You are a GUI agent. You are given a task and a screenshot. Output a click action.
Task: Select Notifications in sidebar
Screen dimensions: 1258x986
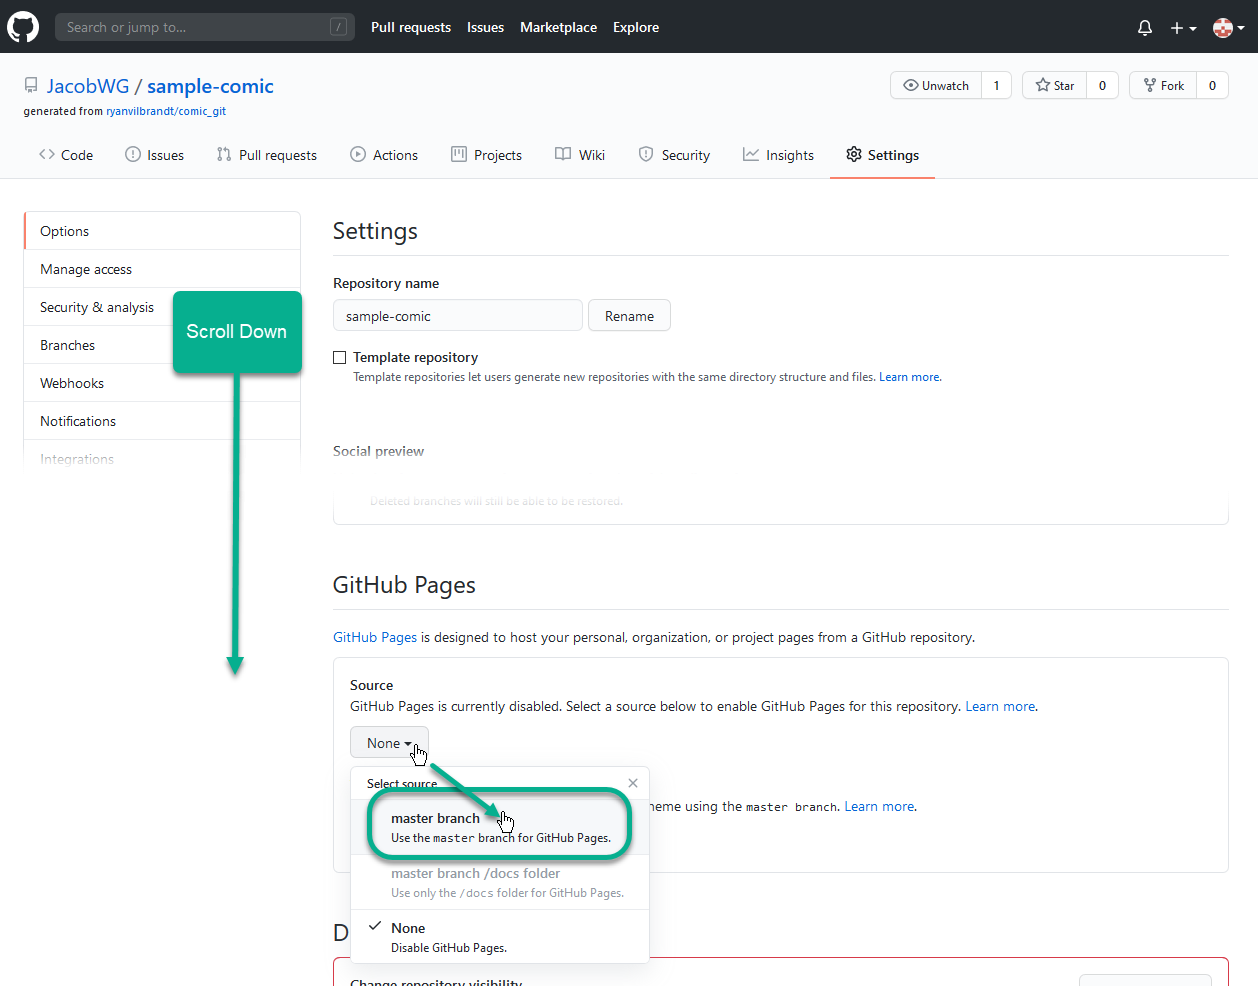(162, 421)
